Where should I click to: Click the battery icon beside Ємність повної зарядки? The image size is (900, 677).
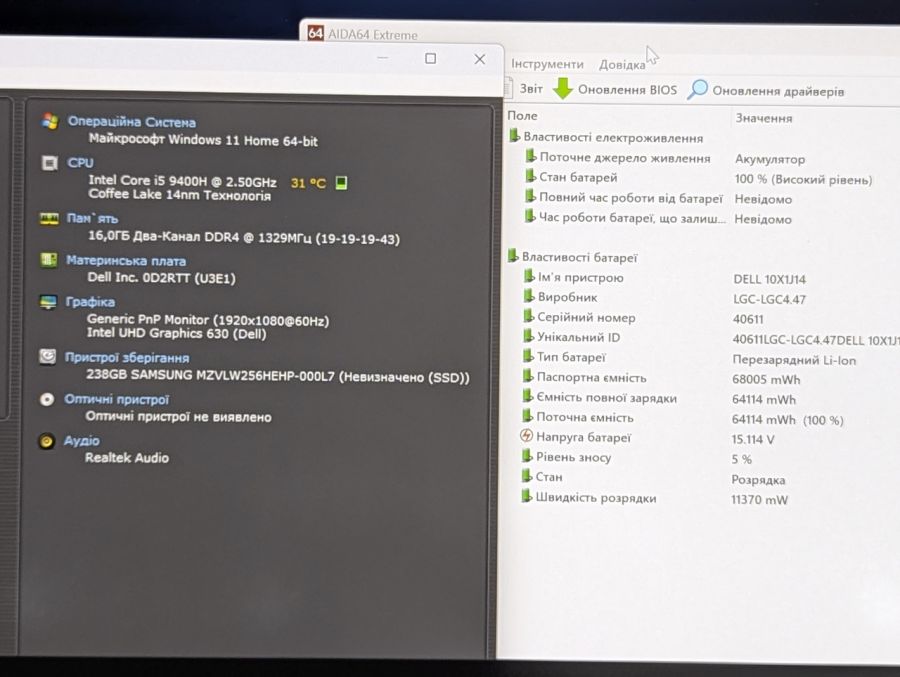pos(528,396)
